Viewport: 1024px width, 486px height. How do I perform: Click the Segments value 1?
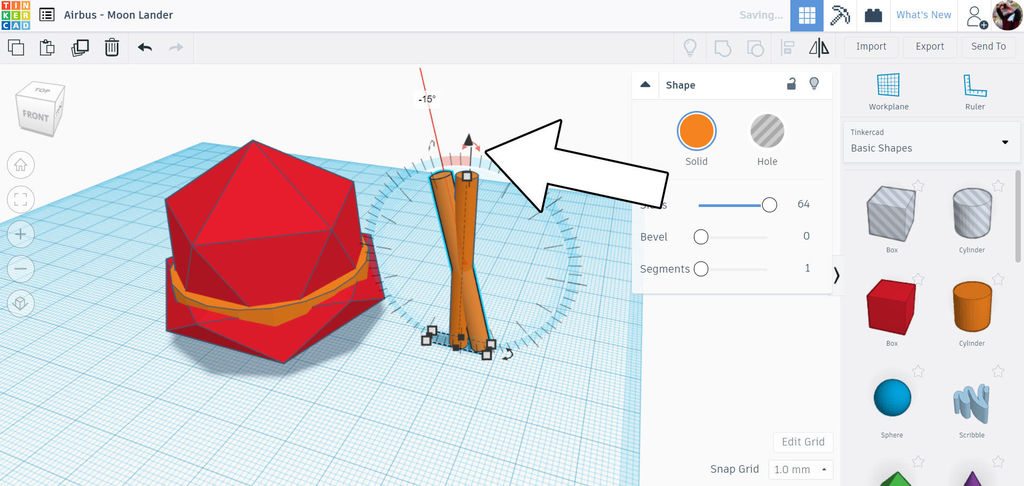(x=807, y=268)
